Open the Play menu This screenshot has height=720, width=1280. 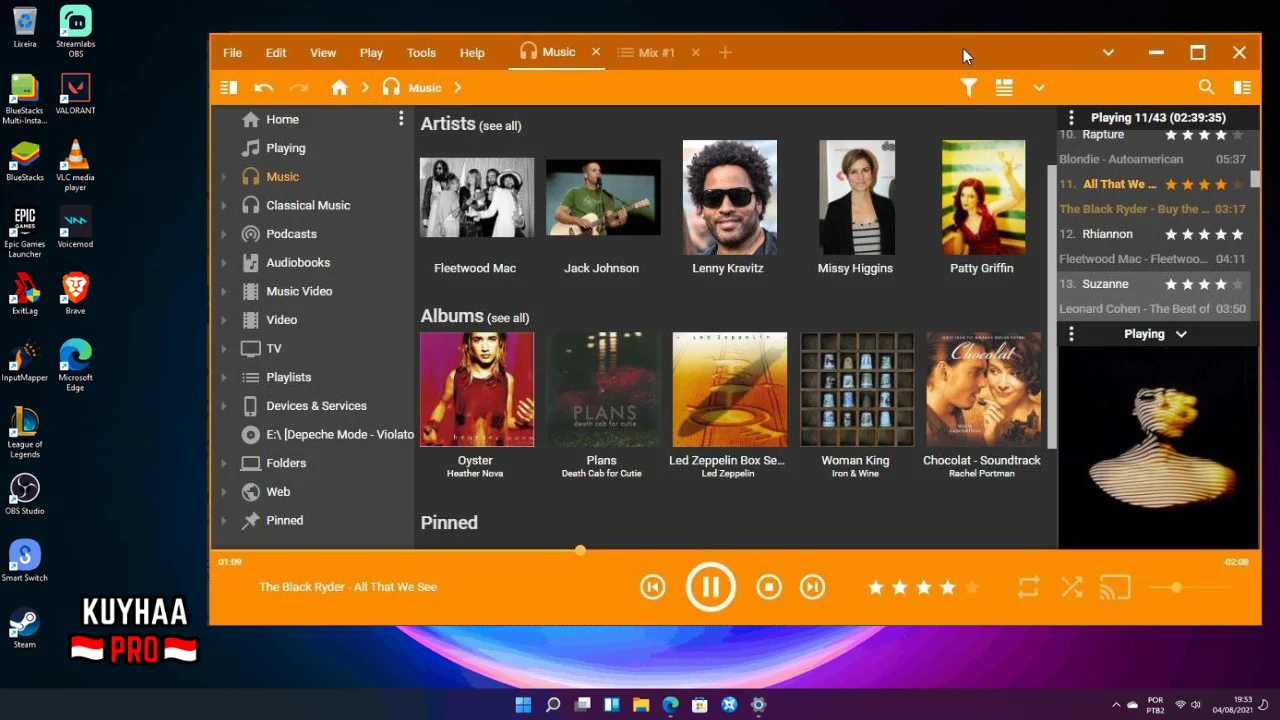(x=371, y=53)
